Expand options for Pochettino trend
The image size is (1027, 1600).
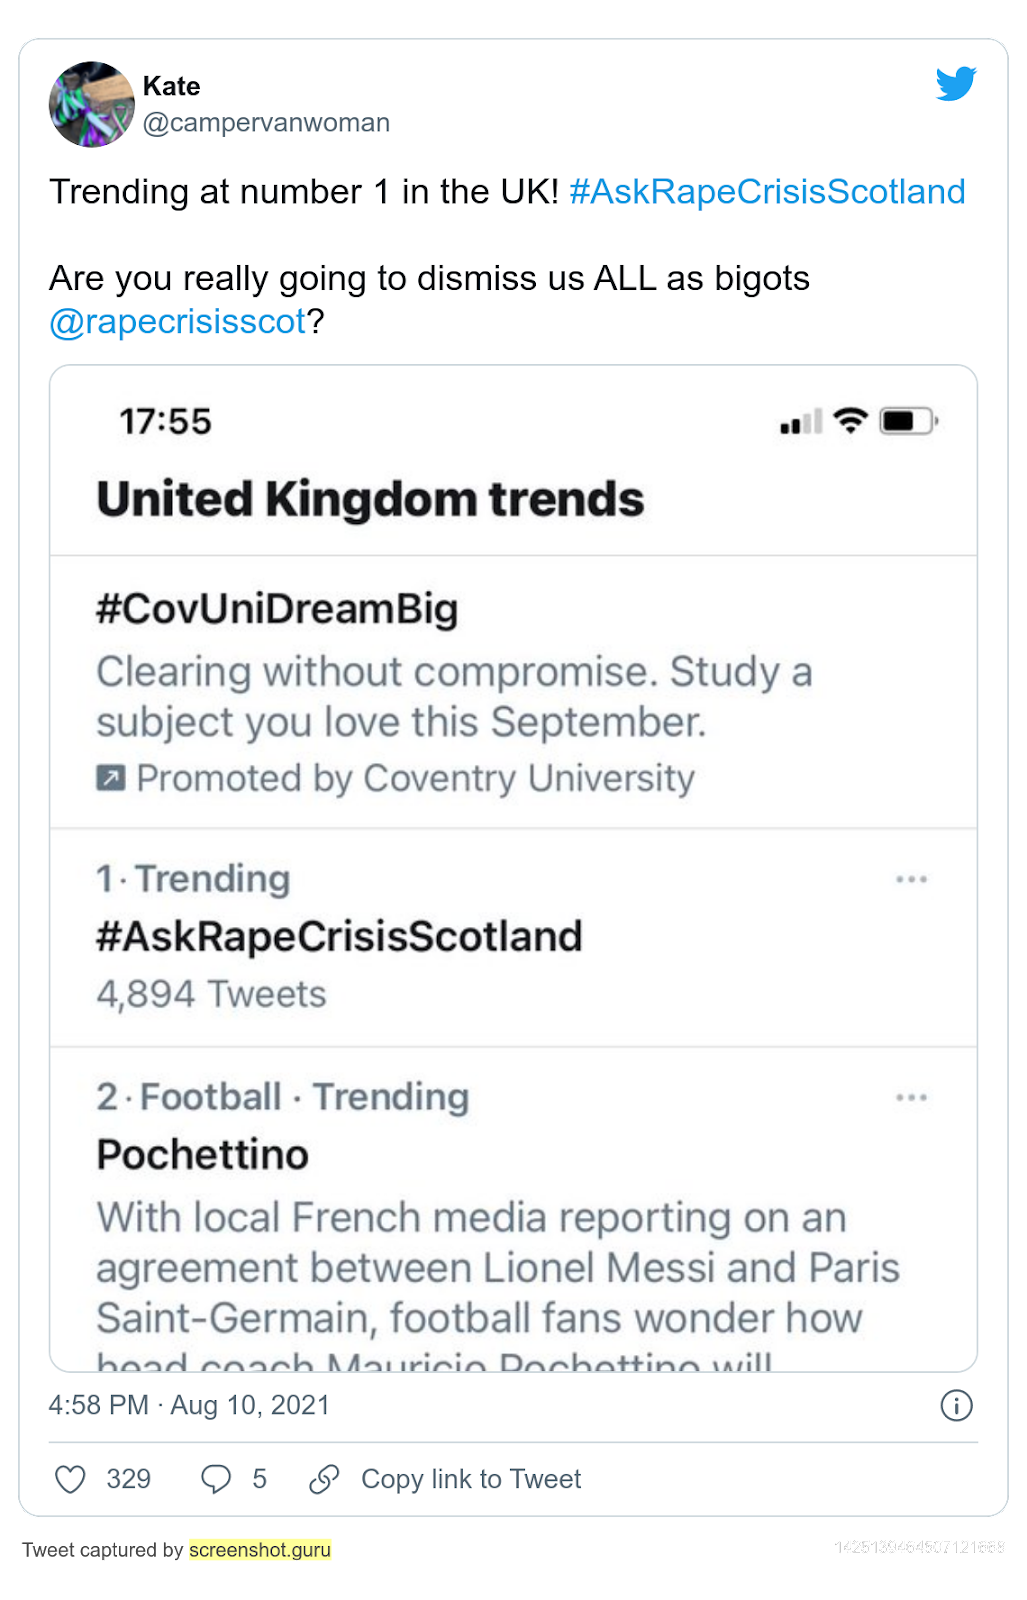911,1098
